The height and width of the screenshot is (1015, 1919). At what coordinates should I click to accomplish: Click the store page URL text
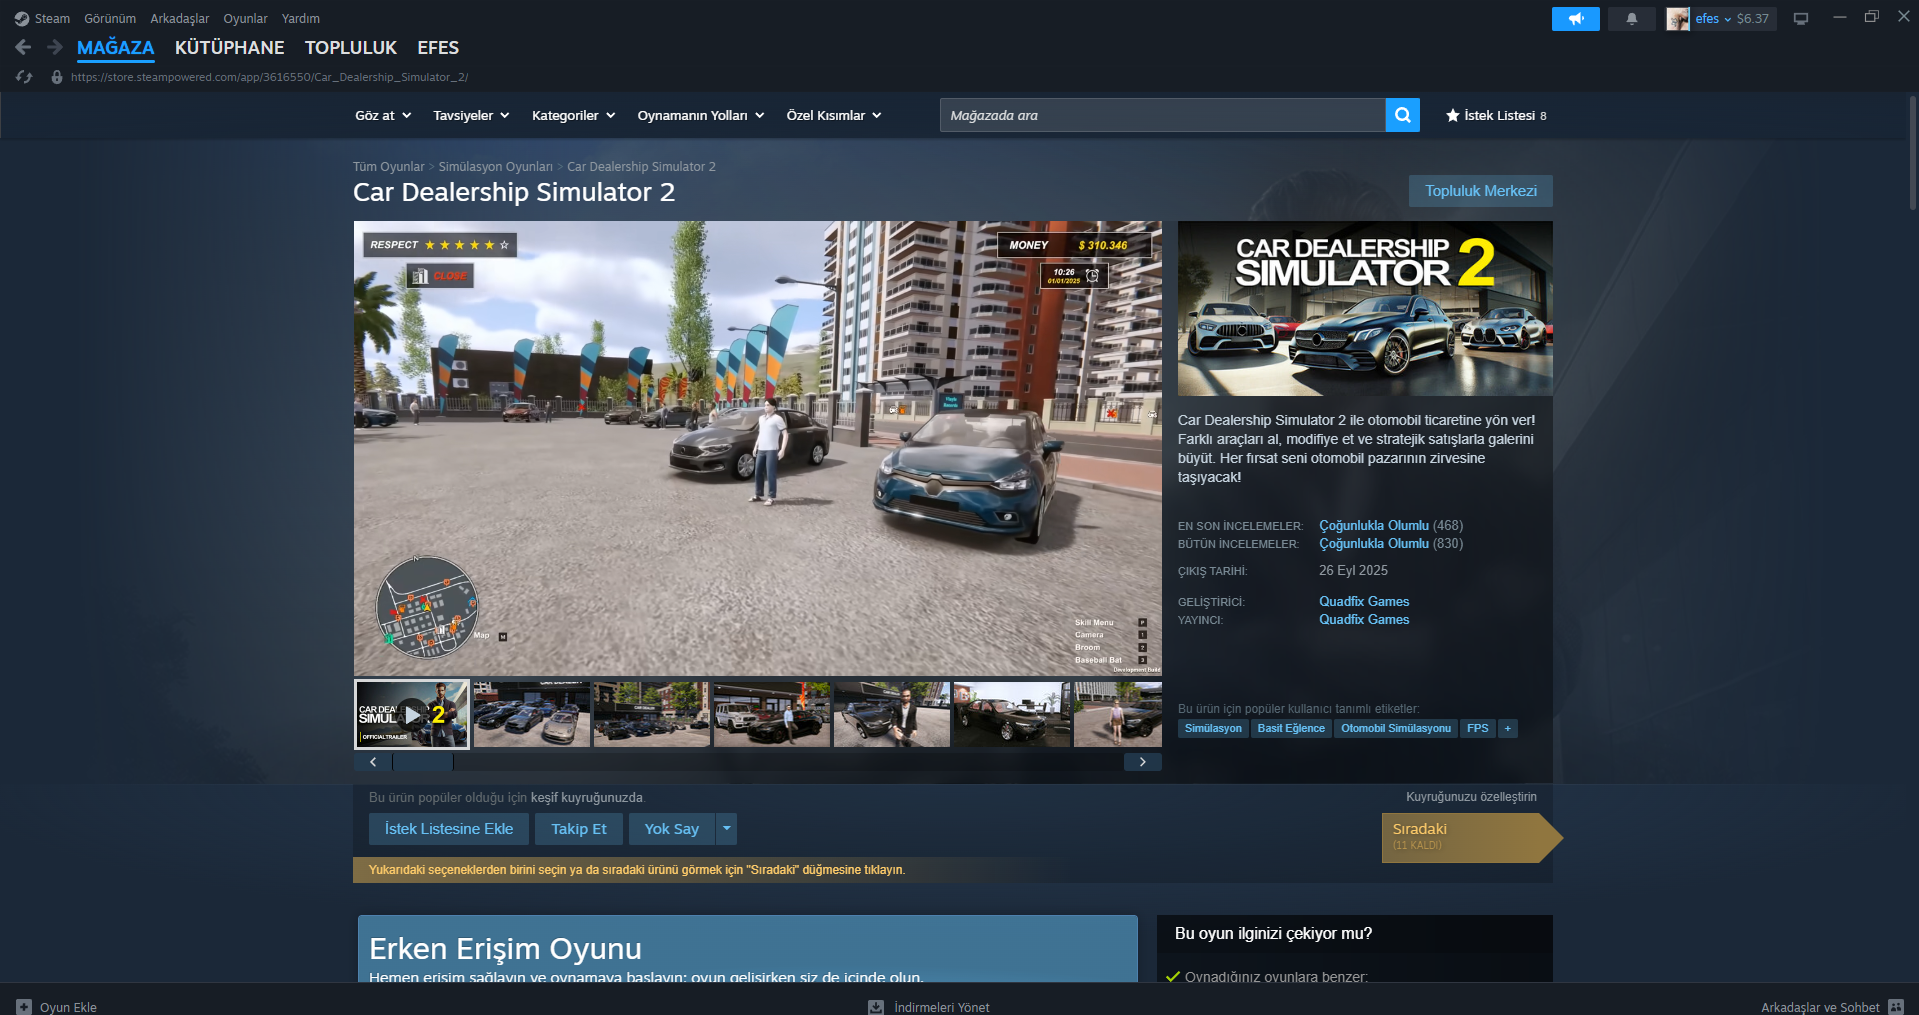(x=269, y=77)
